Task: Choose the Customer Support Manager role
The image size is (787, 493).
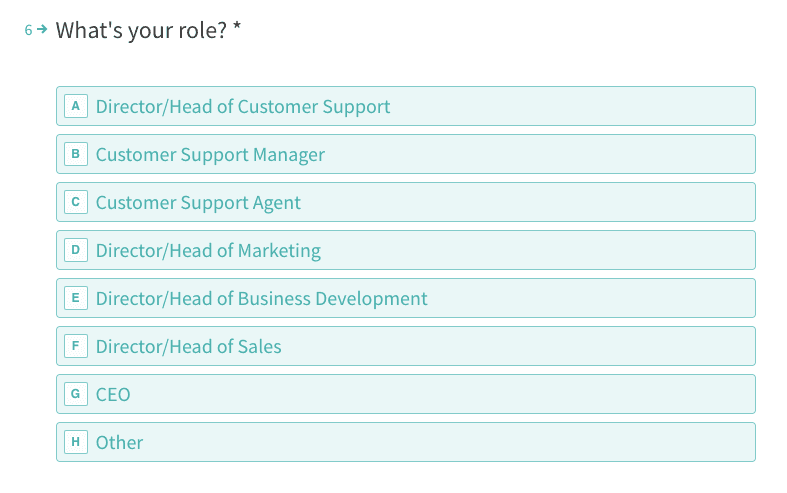Action: point(210,154)
